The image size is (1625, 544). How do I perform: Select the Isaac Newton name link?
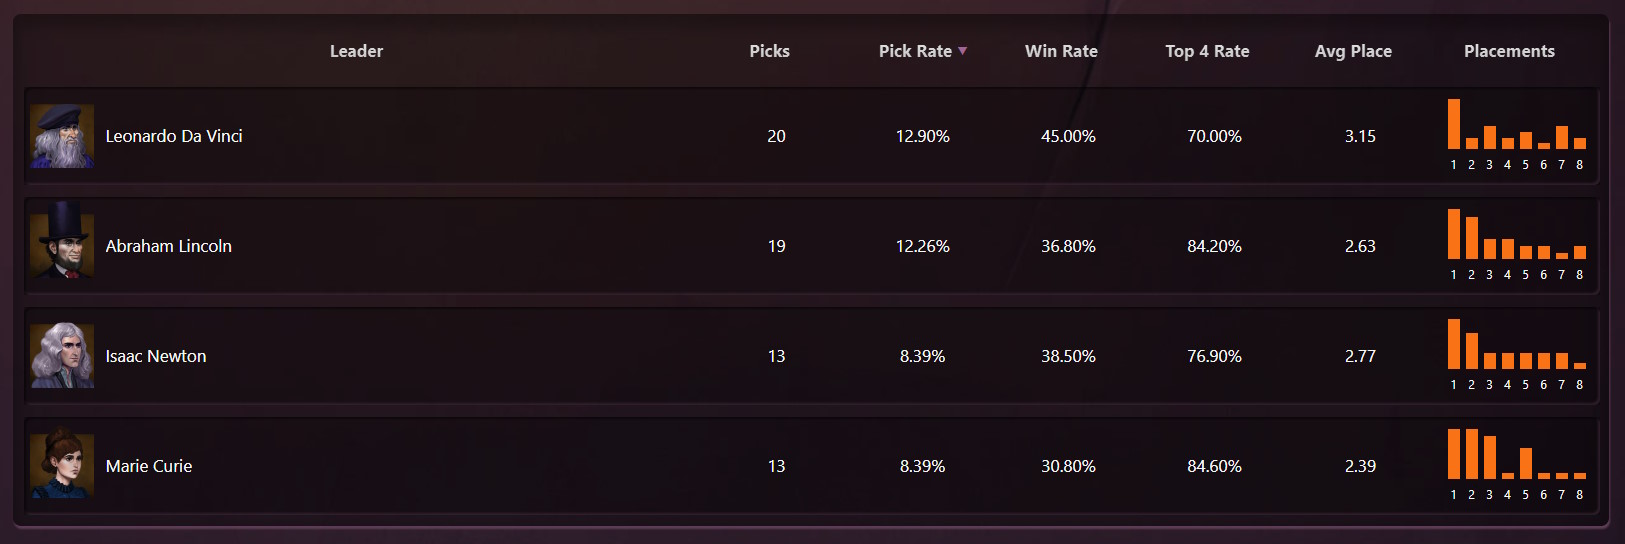pyautogui.click(x=156, y=356)
